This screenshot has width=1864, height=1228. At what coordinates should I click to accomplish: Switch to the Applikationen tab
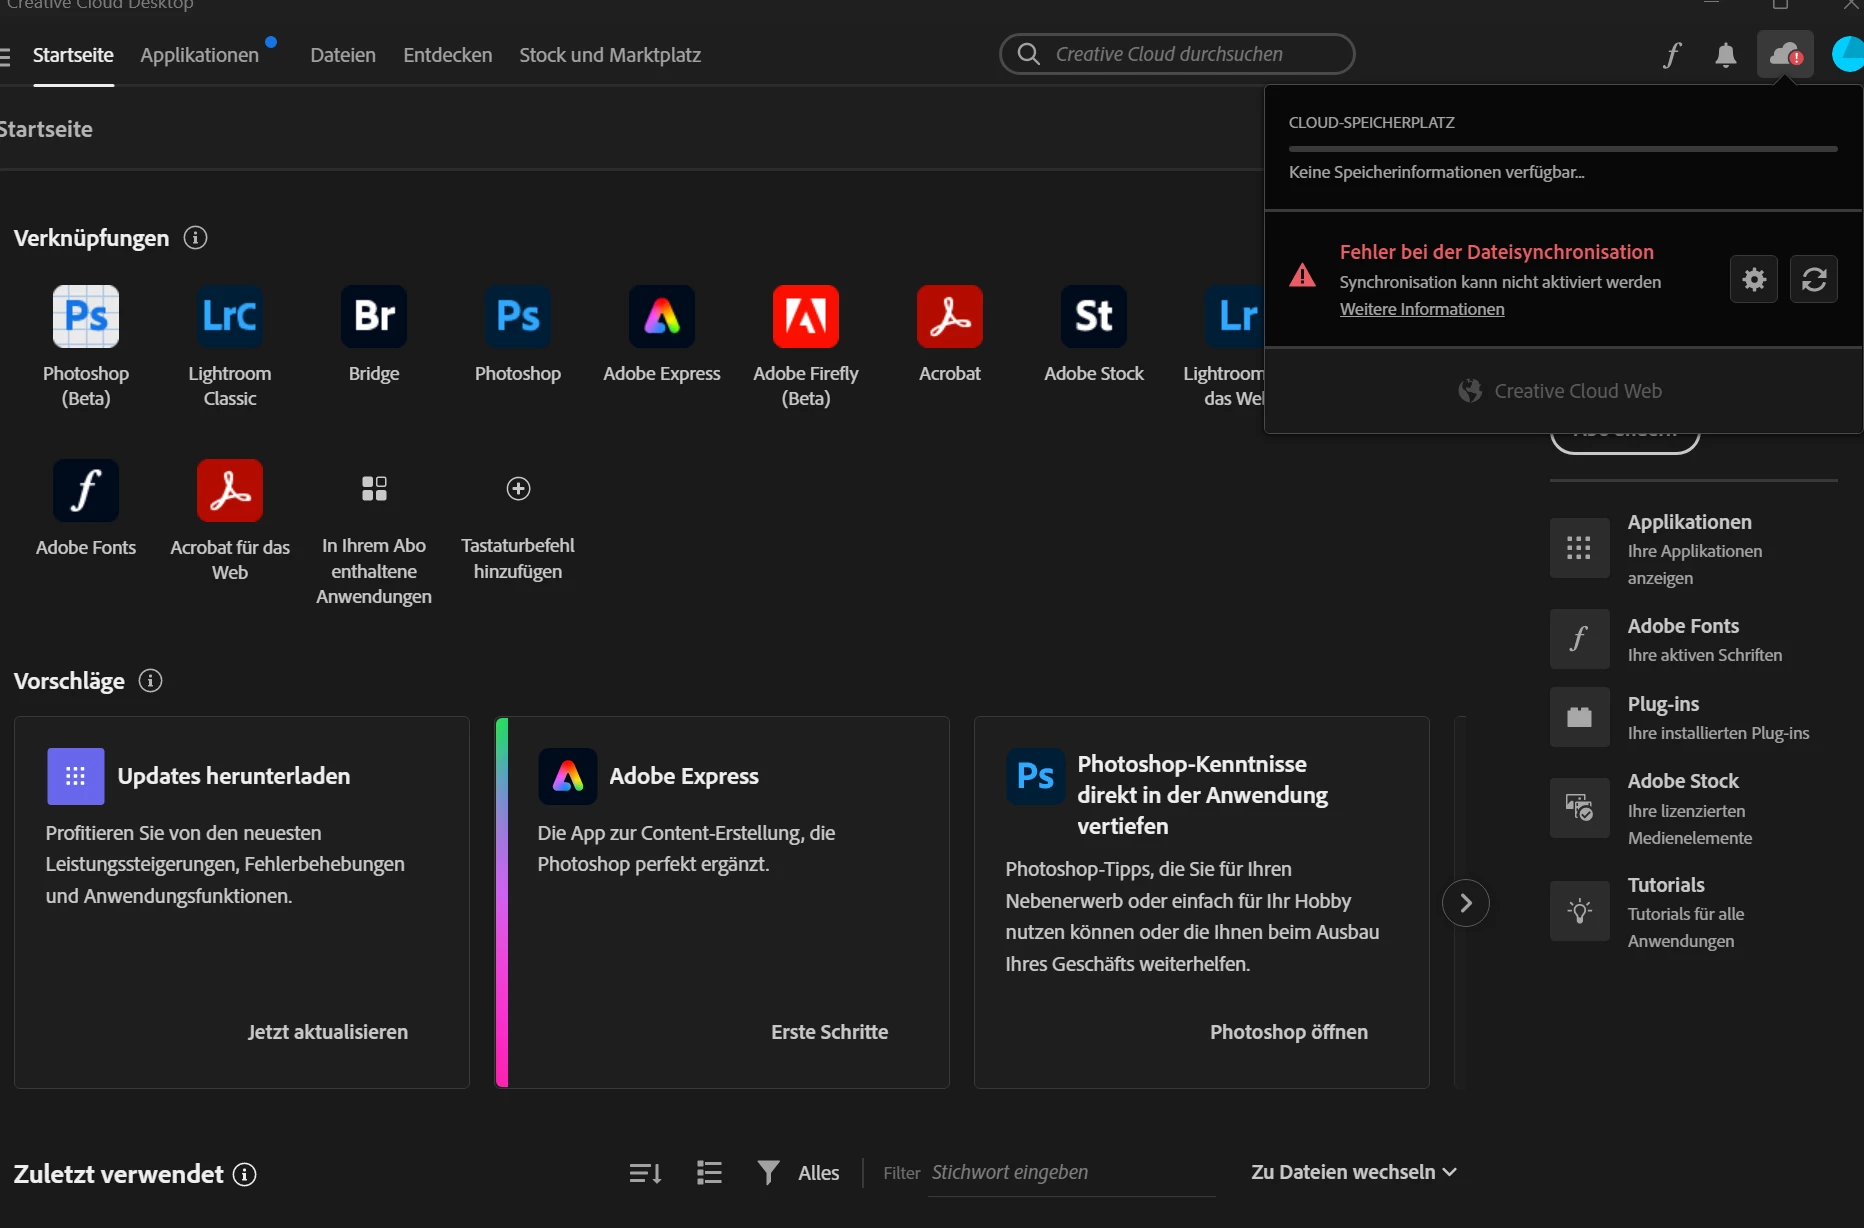[199, 55]
